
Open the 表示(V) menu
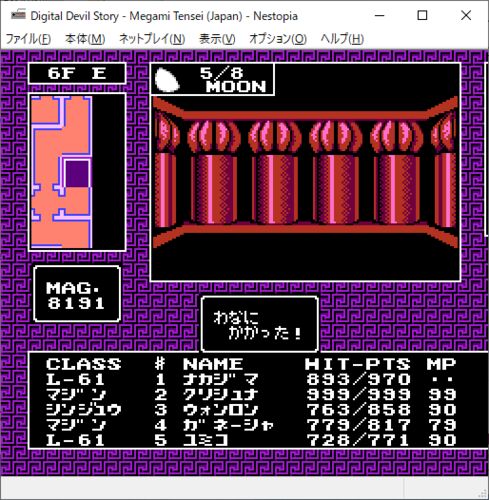217,39
